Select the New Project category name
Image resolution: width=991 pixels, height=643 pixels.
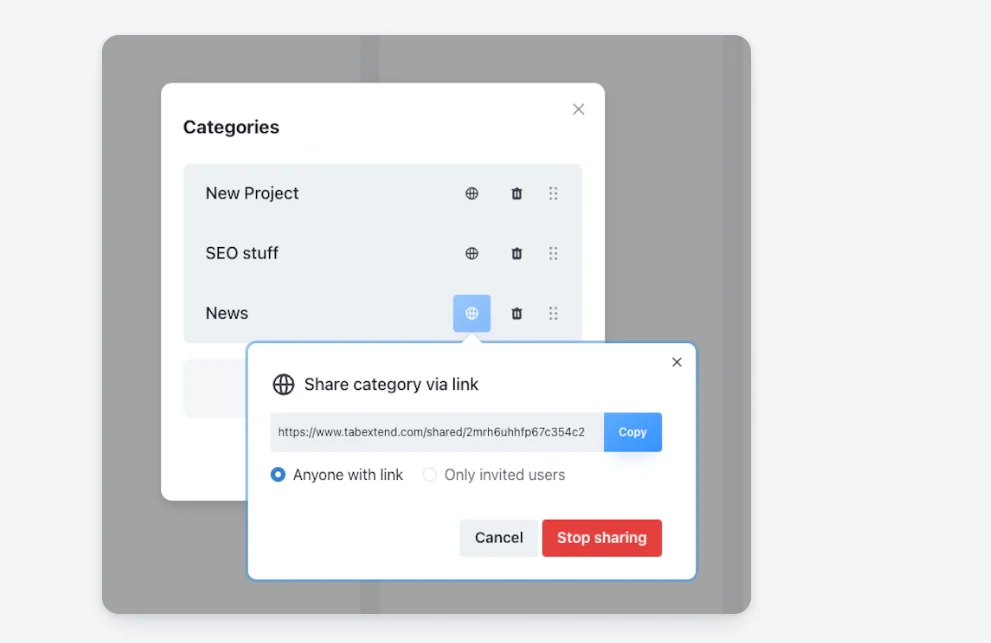pos(252,194)
